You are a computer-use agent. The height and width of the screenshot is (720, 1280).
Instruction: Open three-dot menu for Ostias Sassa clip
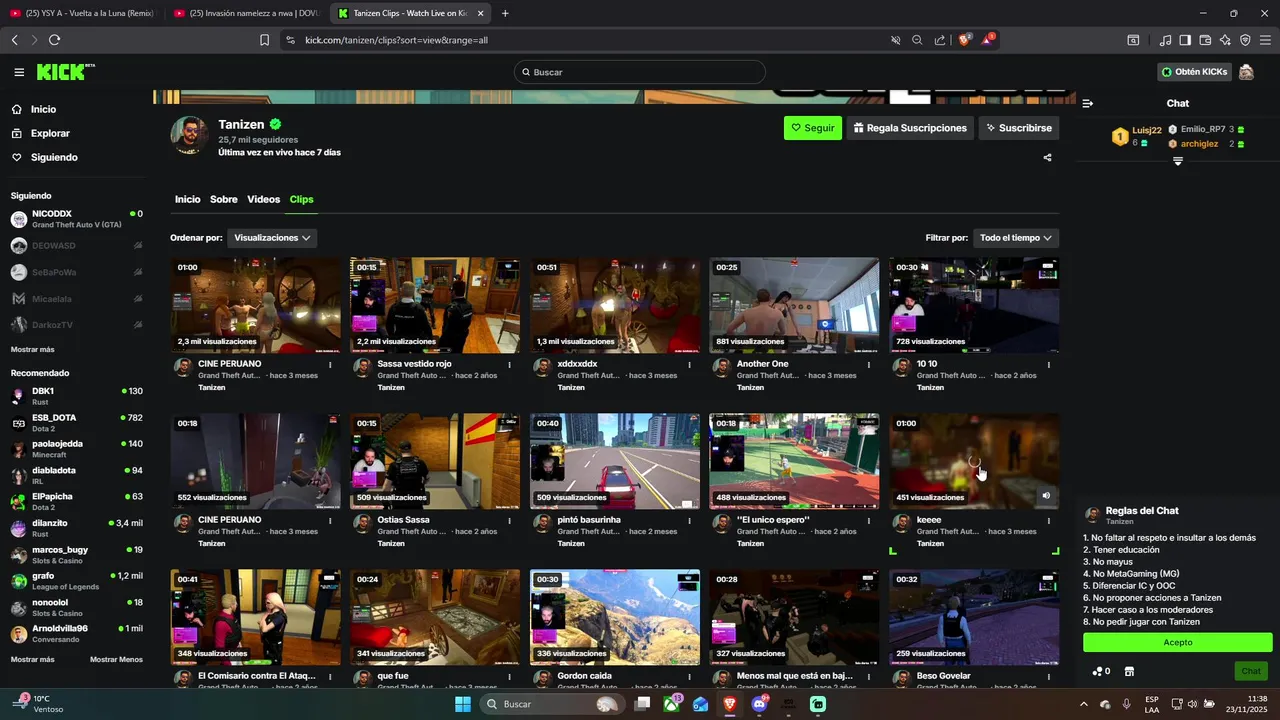pyautogui.click(x=510, y=521)
